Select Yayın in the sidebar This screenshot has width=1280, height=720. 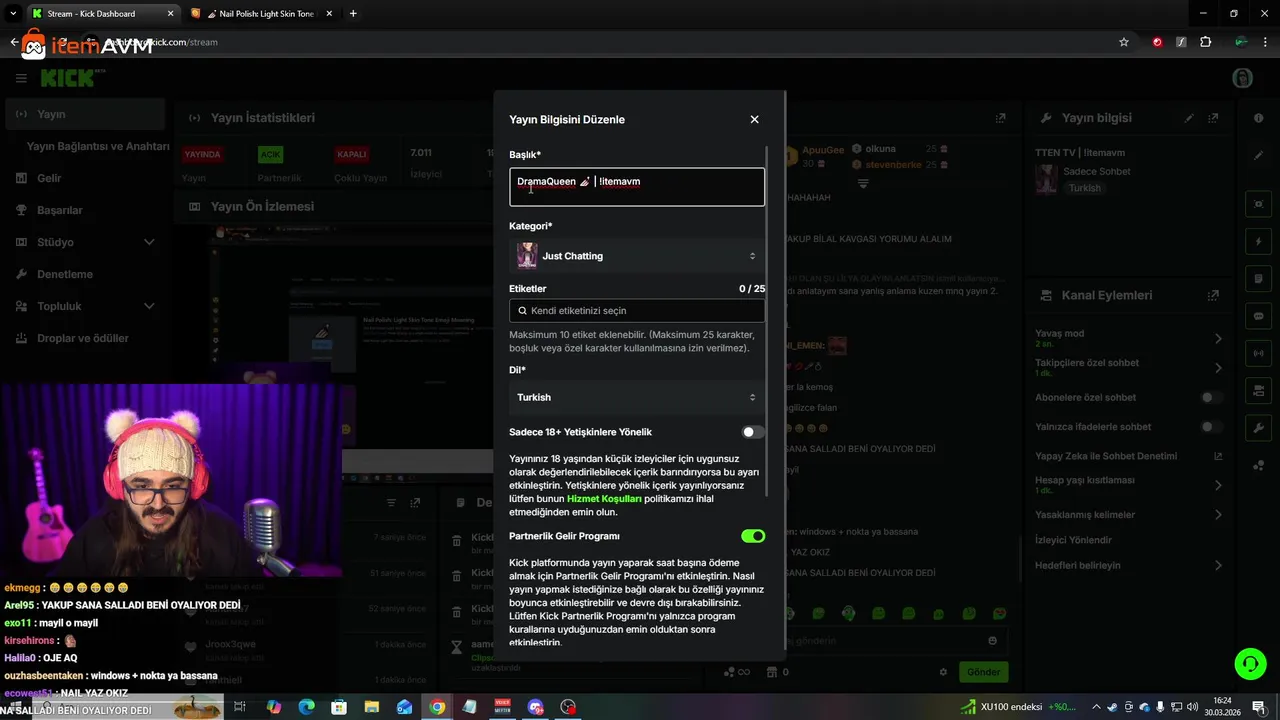(87, 114)
